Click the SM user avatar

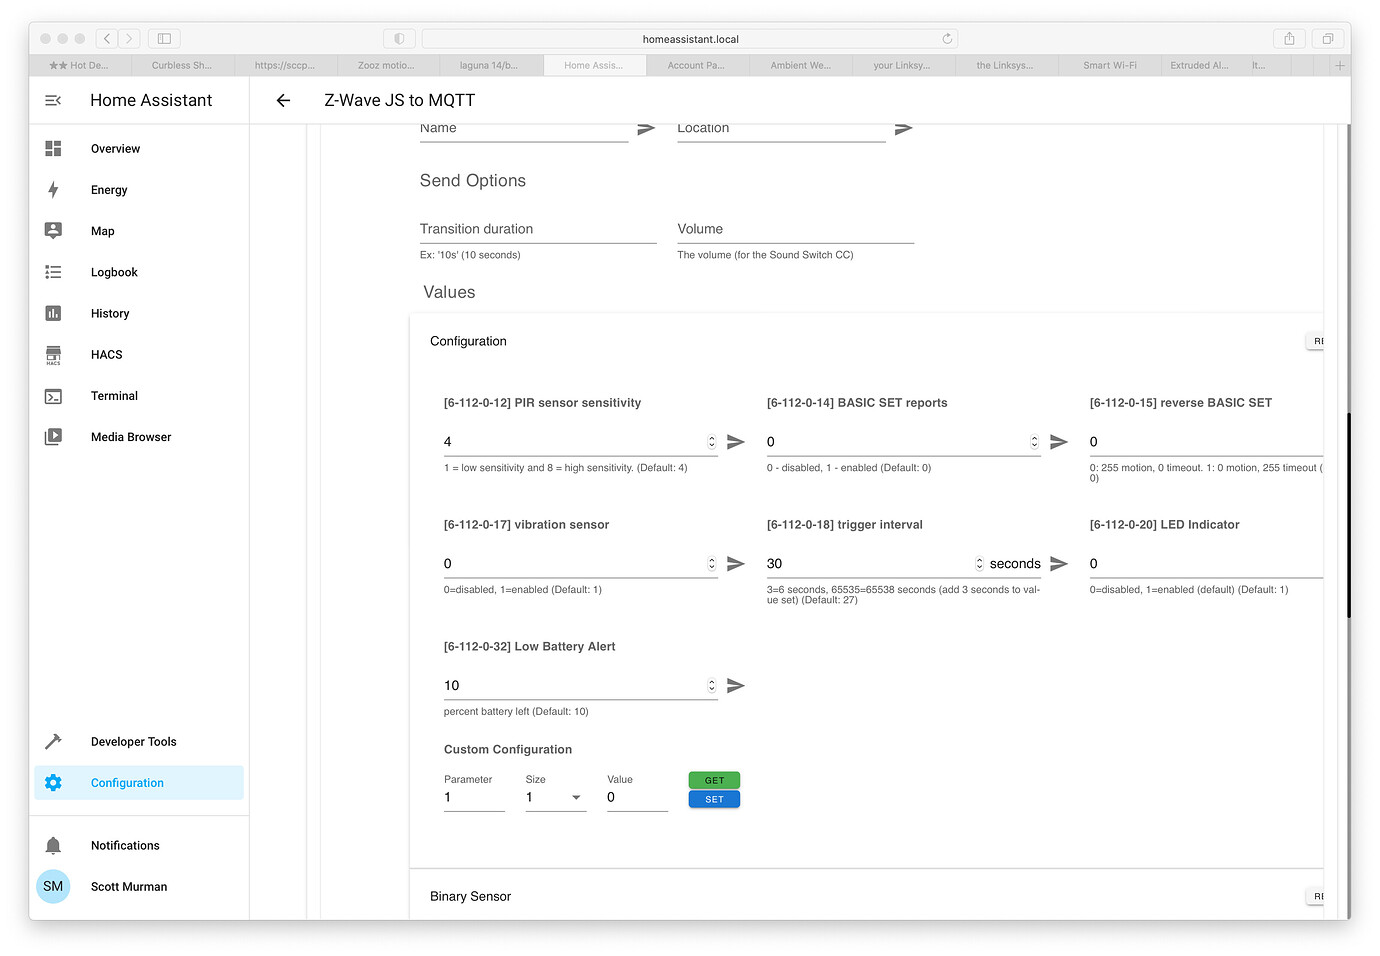click(x=53, y=886)
